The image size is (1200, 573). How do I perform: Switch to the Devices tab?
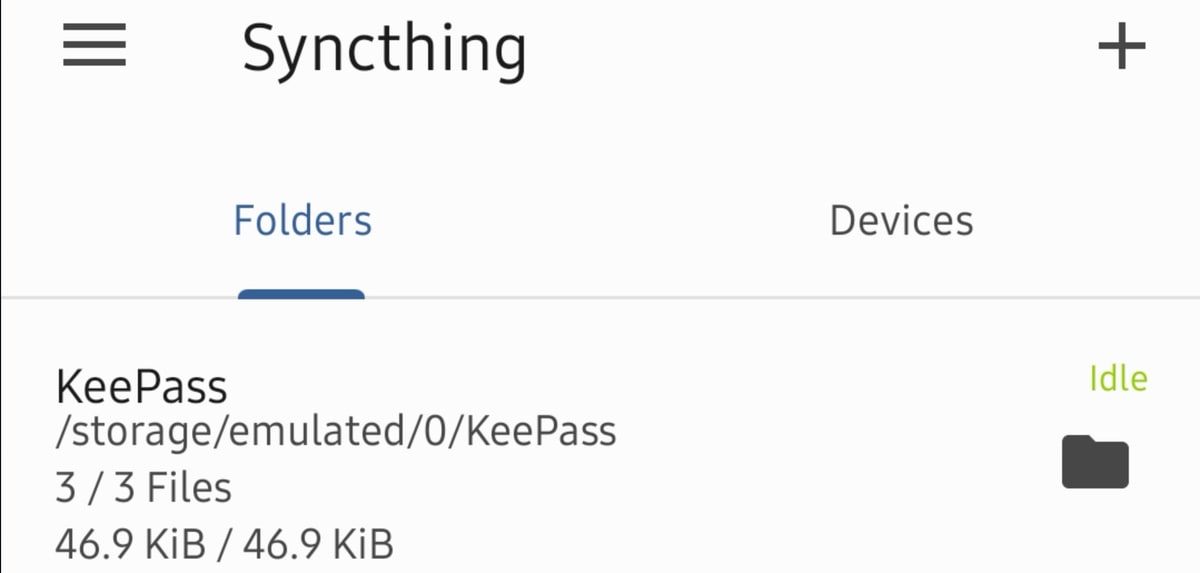click(x=901, y=221)
